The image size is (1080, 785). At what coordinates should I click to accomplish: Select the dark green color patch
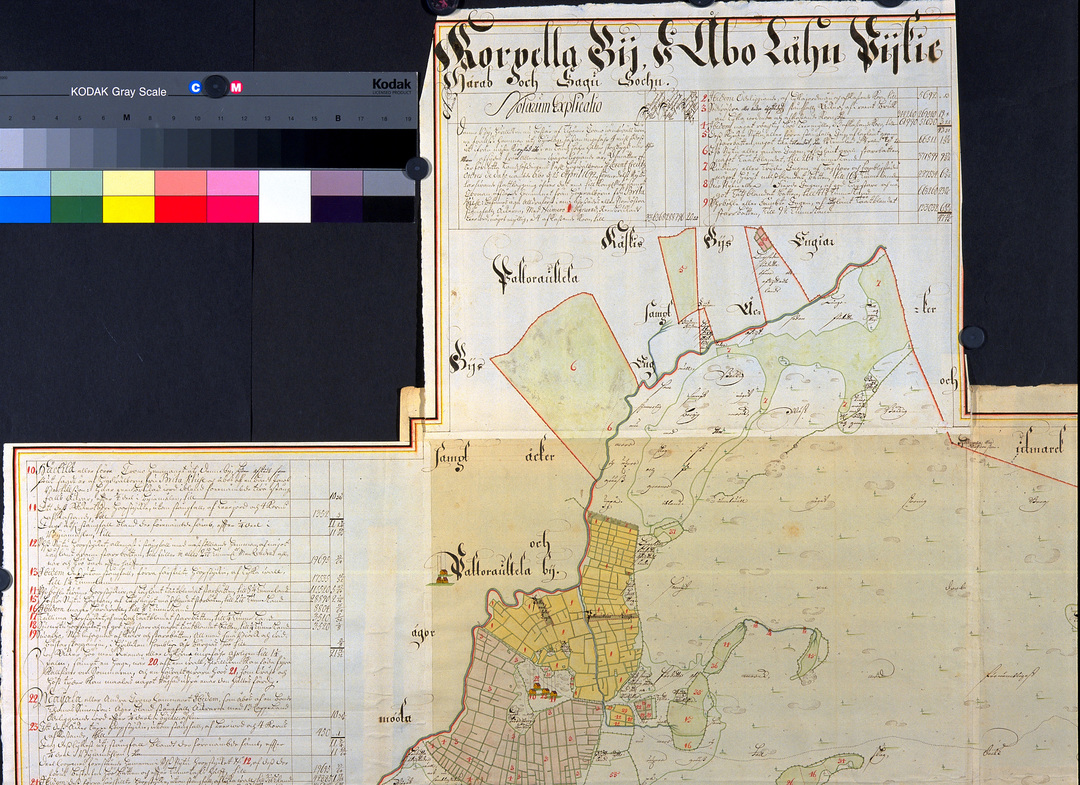click(76, 209)
